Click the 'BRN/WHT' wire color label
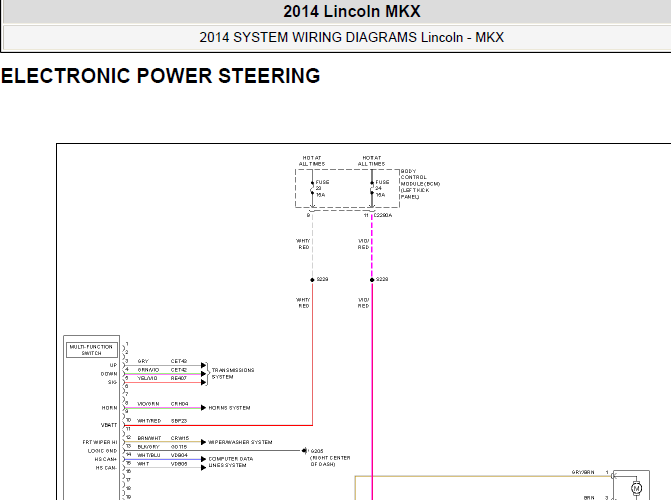The width and height of the screenshot is (671, 500). coord(149,438)
